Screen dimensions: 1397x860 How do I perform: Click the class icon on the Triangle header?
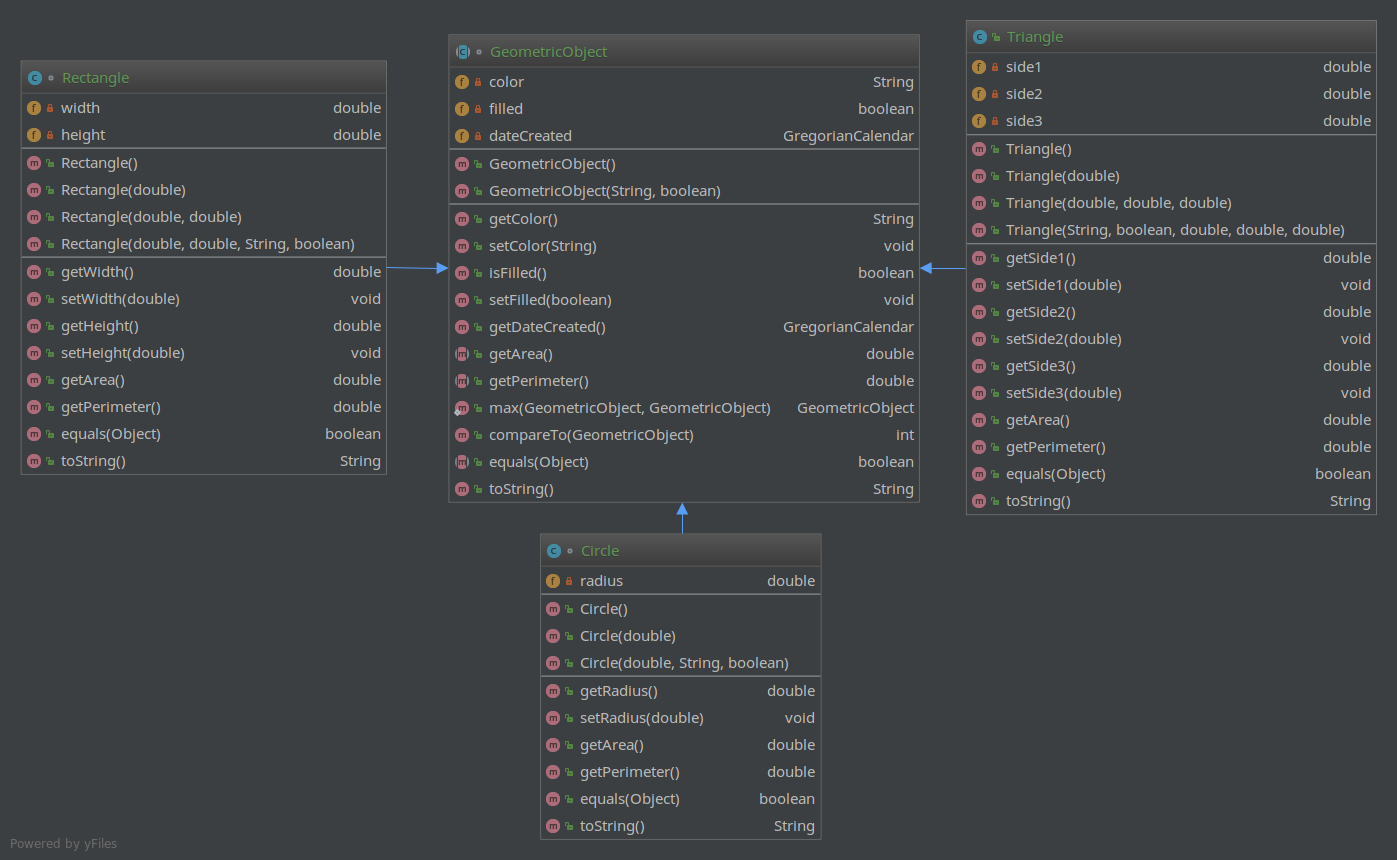tap(978, 36)
